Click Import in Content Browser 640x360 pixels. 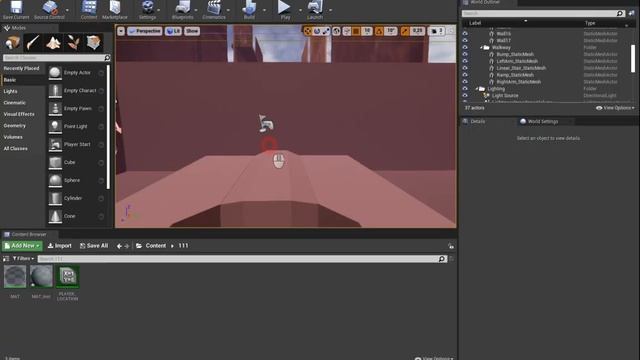point(60,246)
